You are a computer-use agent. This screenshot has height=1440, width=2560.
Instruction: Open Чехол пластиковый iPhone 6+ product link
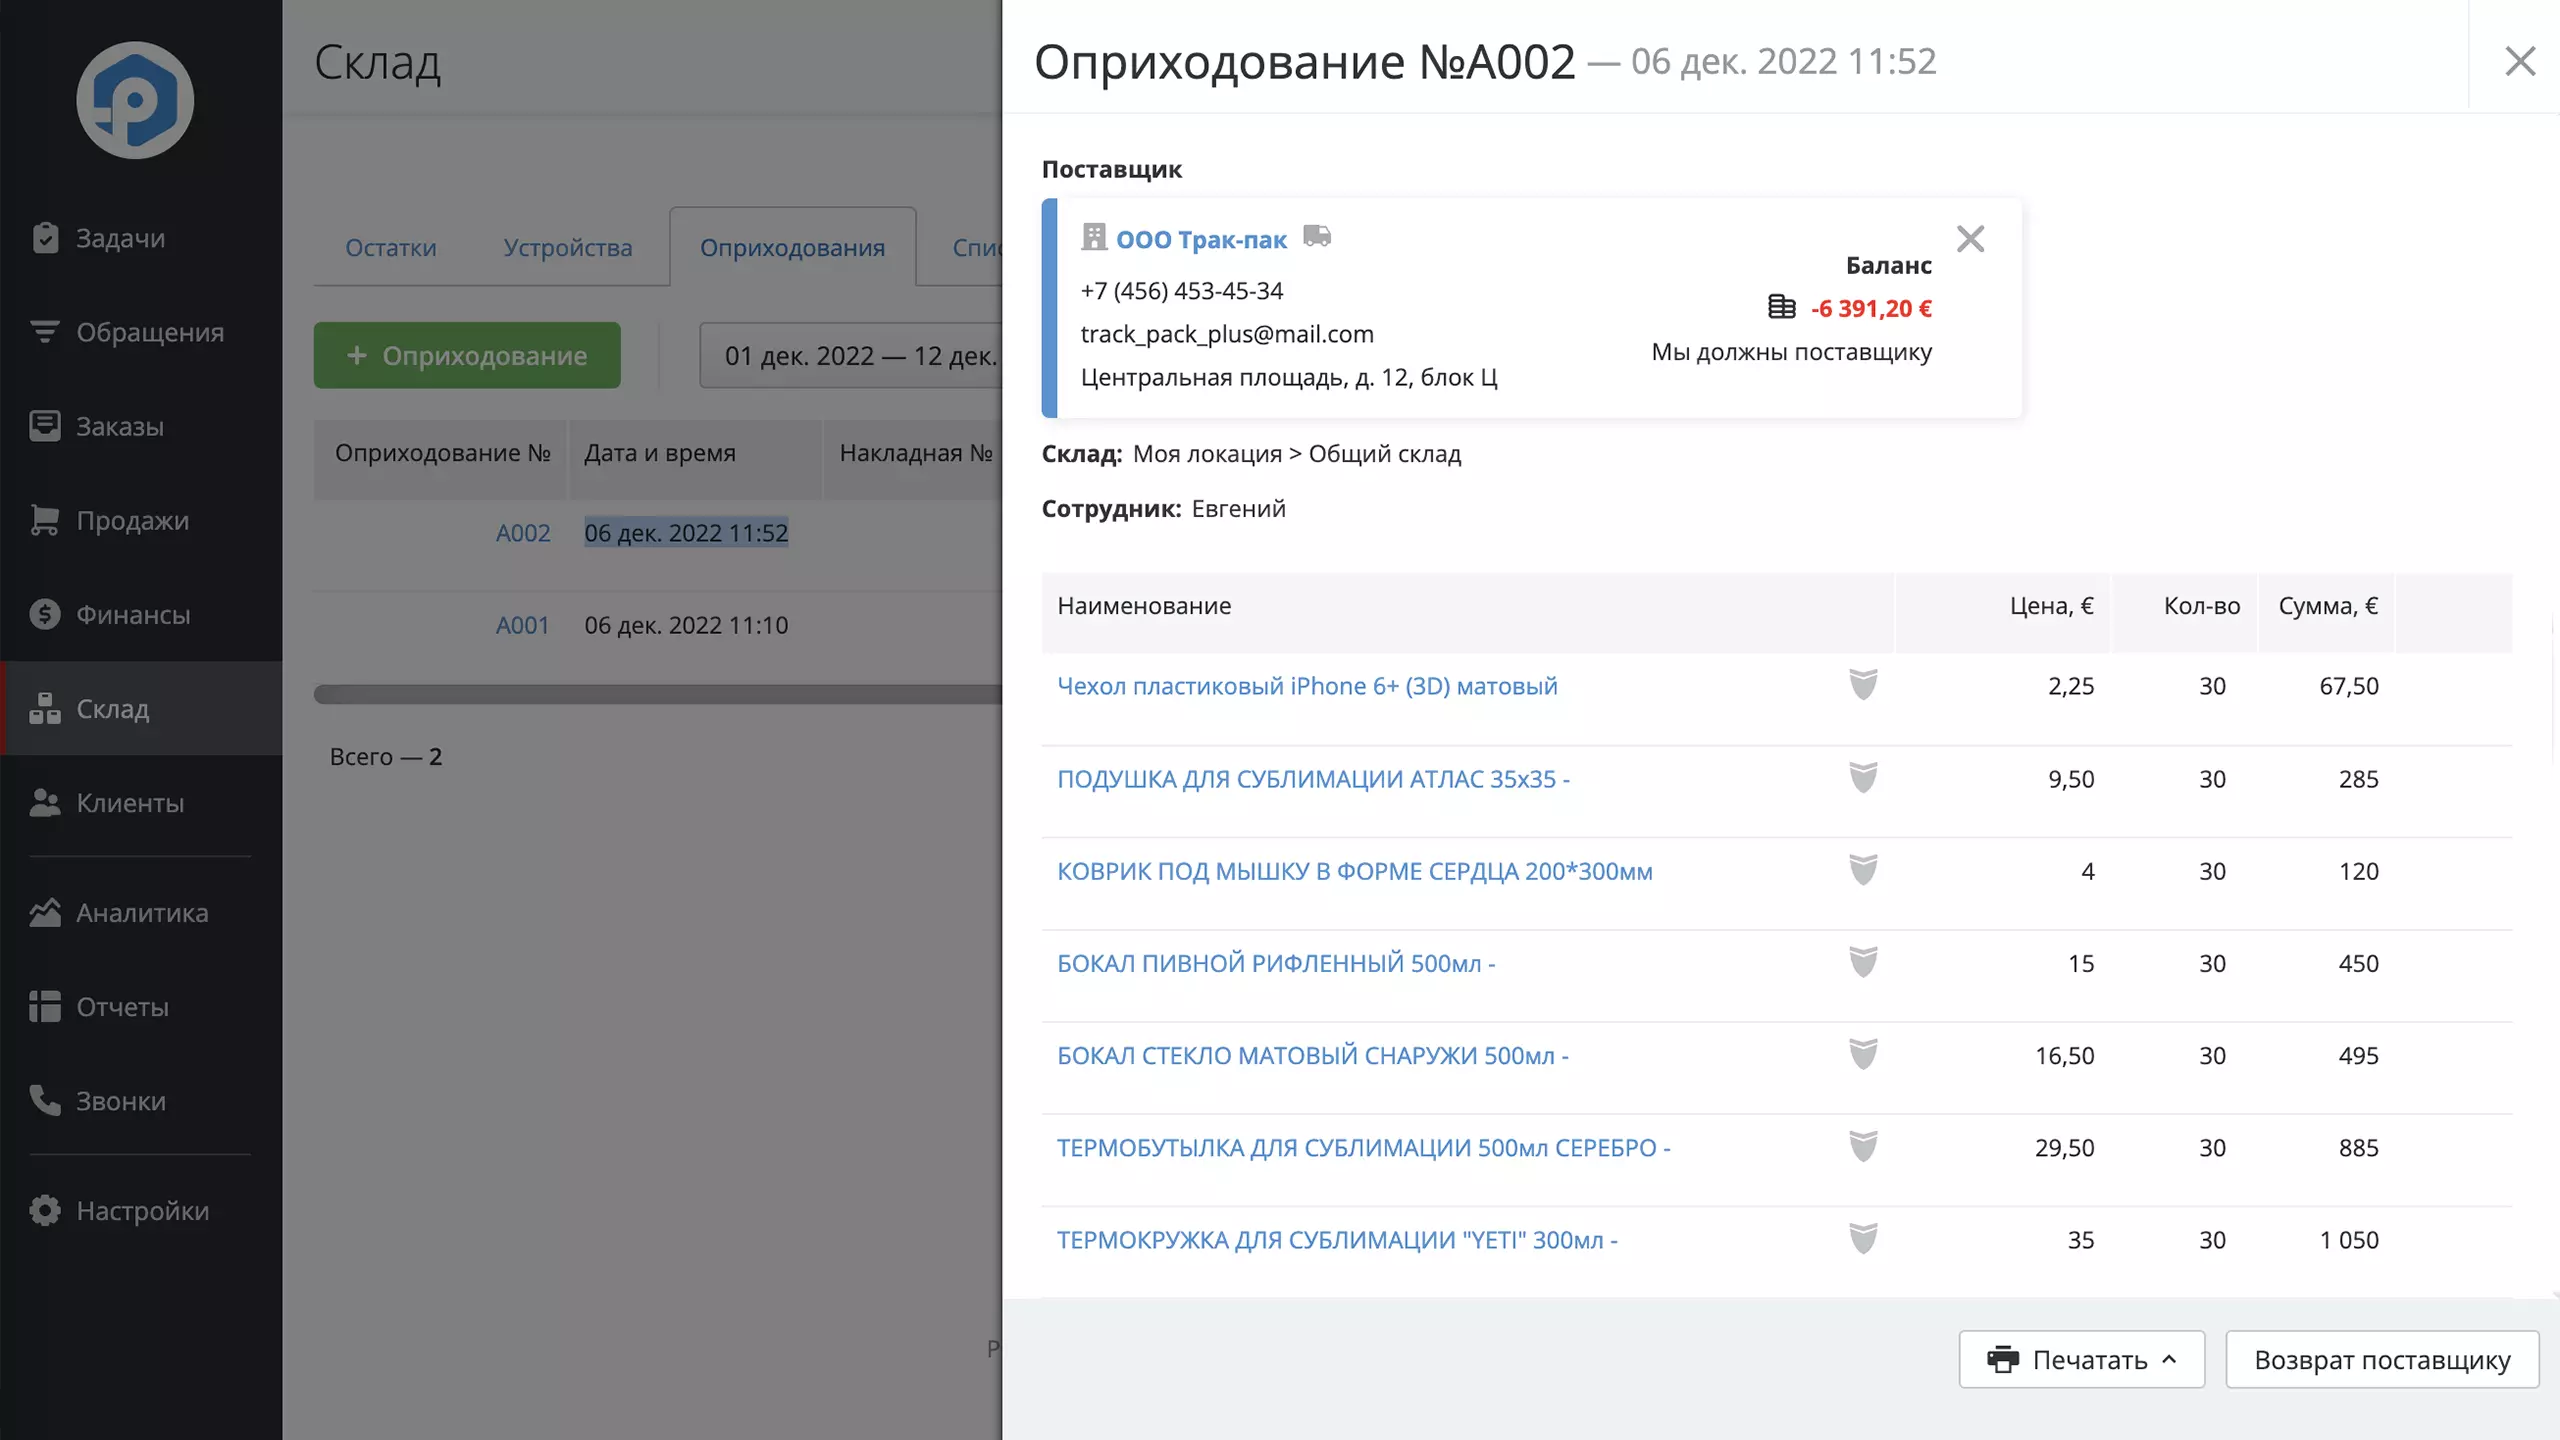pos(1307,686)
